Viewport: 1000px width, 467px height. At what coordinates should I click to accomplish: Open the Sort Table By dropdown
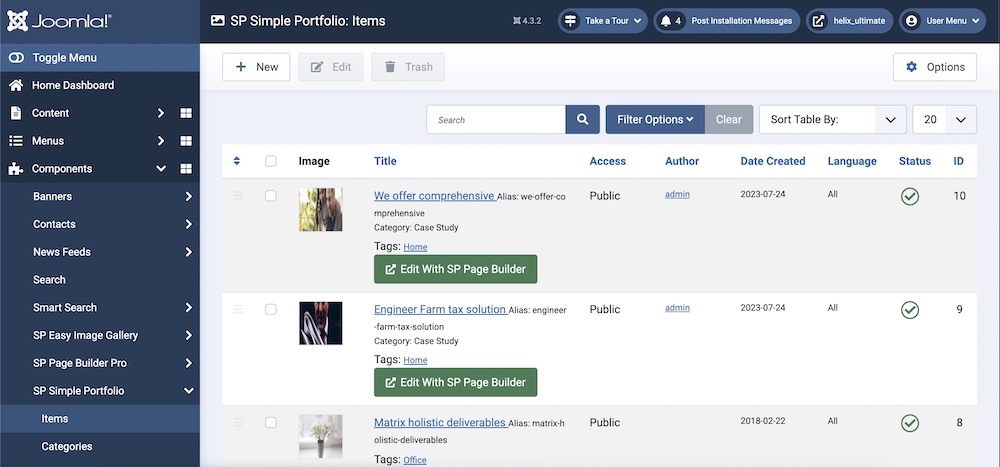pyautogui.click(x=832, y=120)
